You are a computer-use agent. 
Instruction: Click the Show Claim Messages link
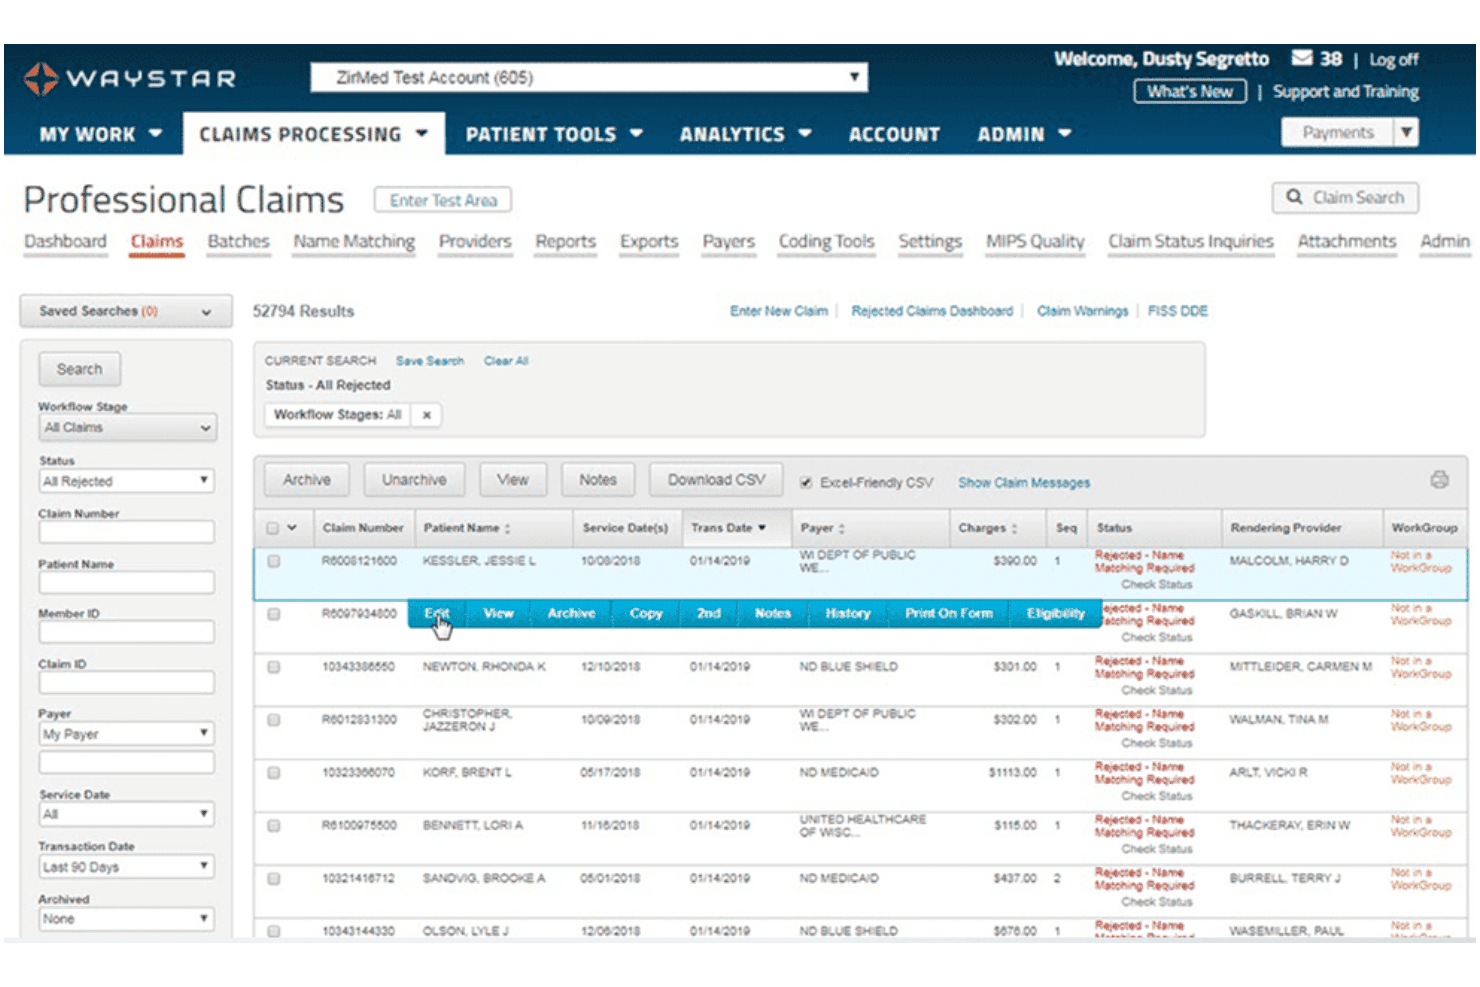pyautogui.click(x=1024, y=483)
